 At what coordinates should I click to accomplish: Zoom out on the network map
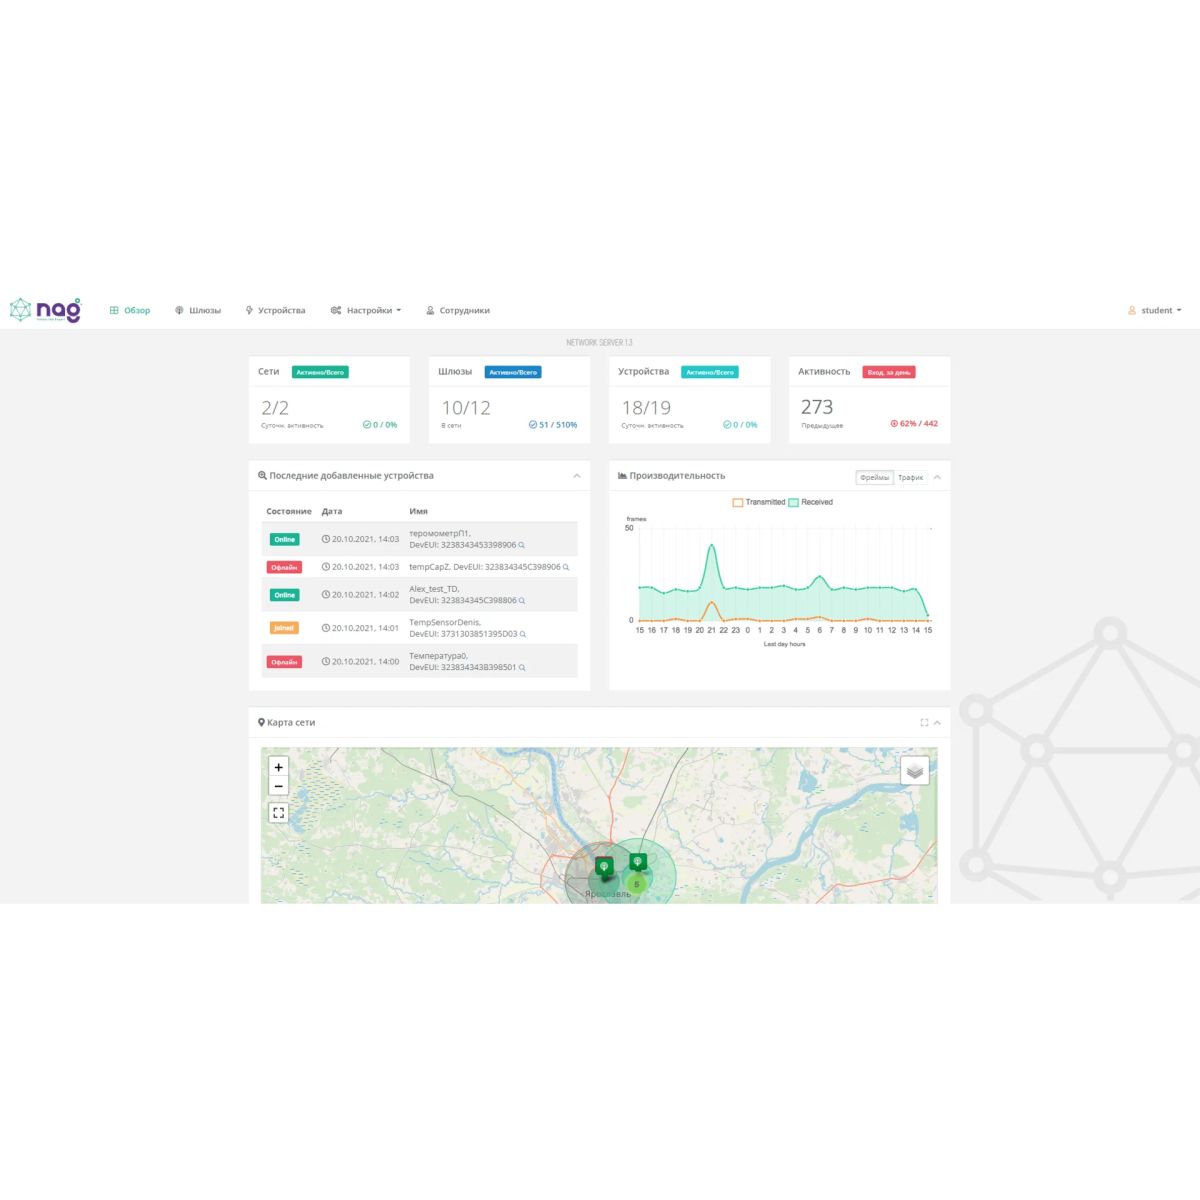pyautogui.click(x=279, y=787)
